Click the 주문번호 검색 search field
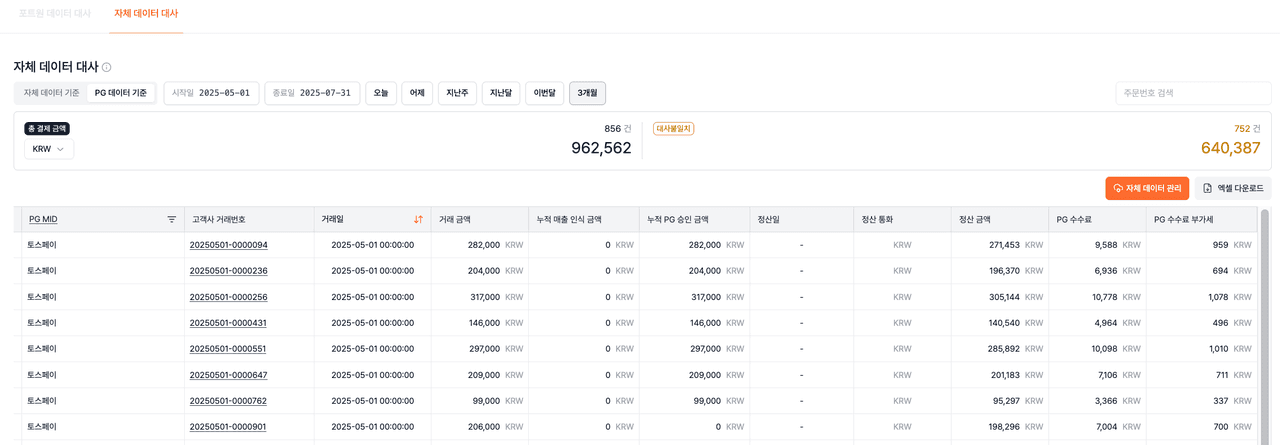 click(x=1192, y=93)
